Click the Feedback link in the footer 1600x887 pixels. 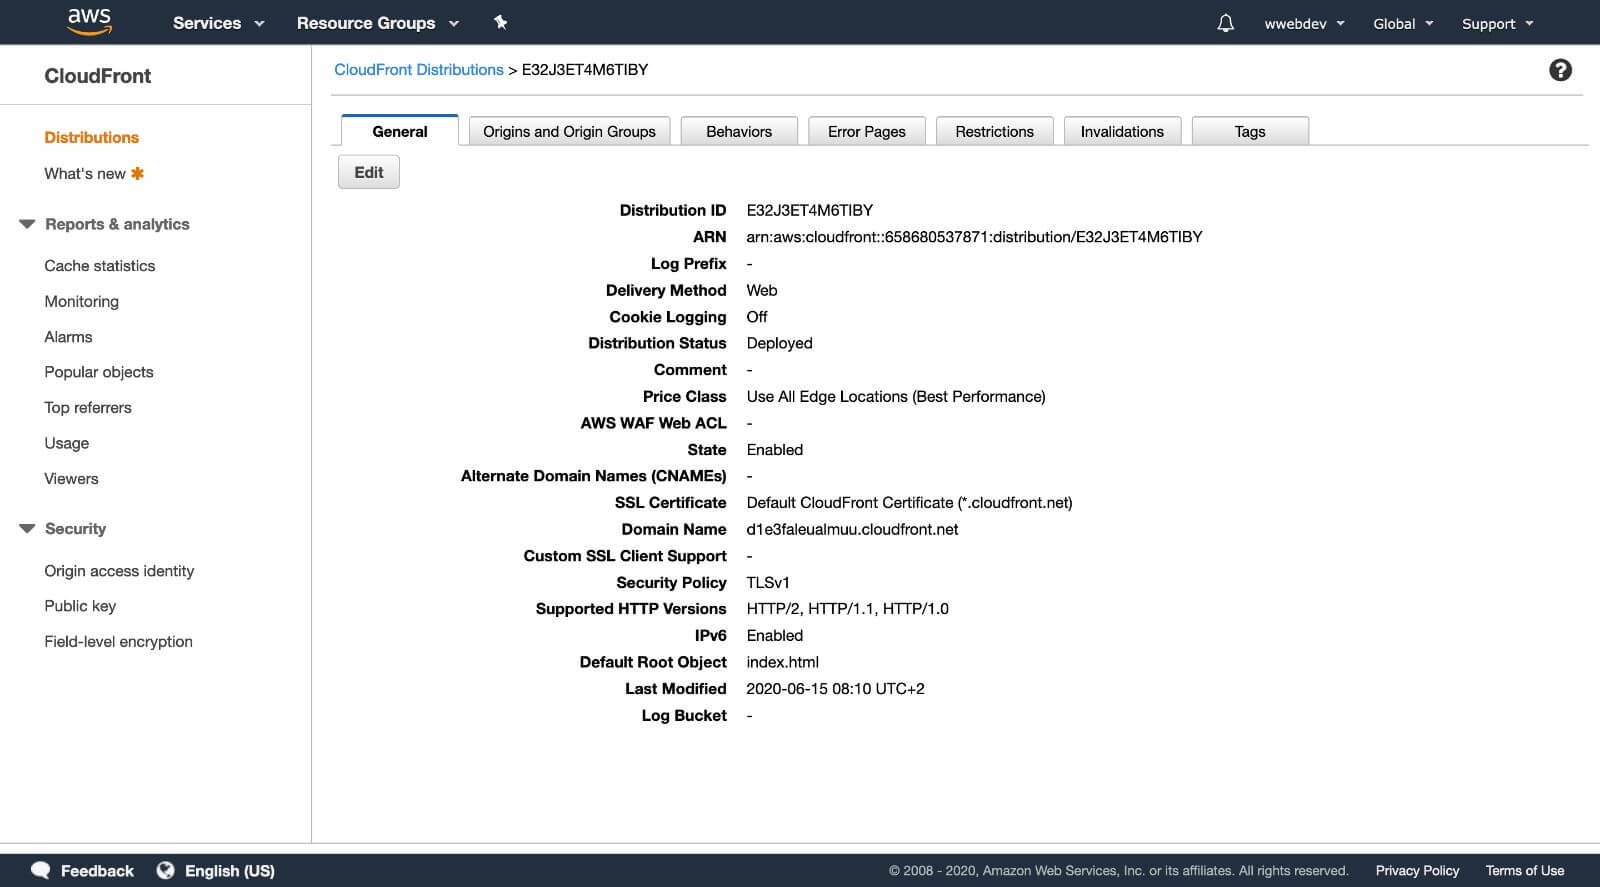(x=97, y=871)
